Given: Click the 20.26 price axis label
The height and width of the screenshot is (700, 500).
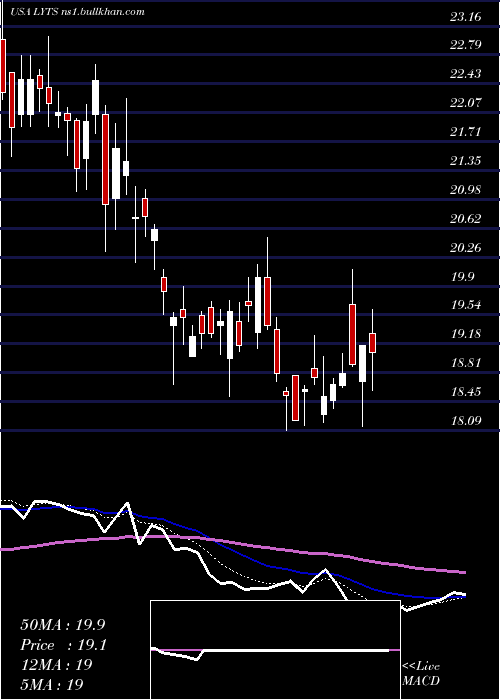Looking at the screenshot, I should pyautogui.click(x=465, y=248).
